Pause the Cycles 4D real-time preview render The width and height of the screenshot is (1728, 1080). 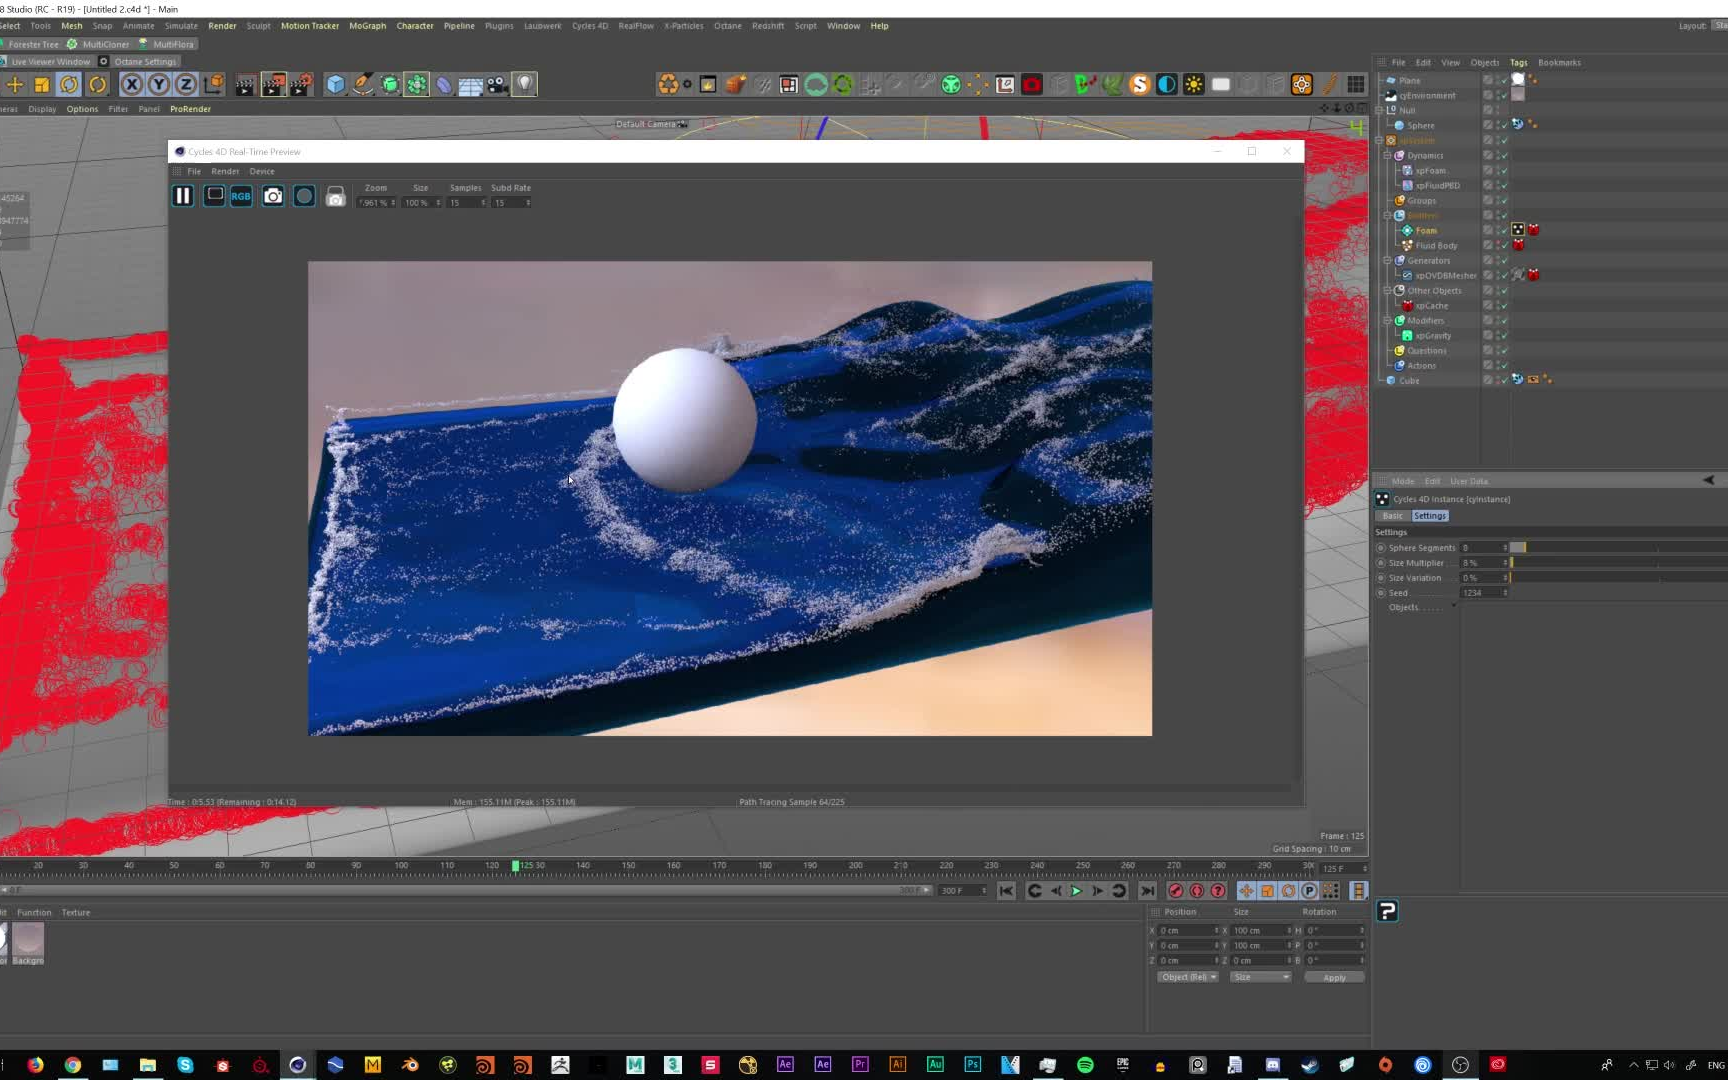tap(183, 196)
